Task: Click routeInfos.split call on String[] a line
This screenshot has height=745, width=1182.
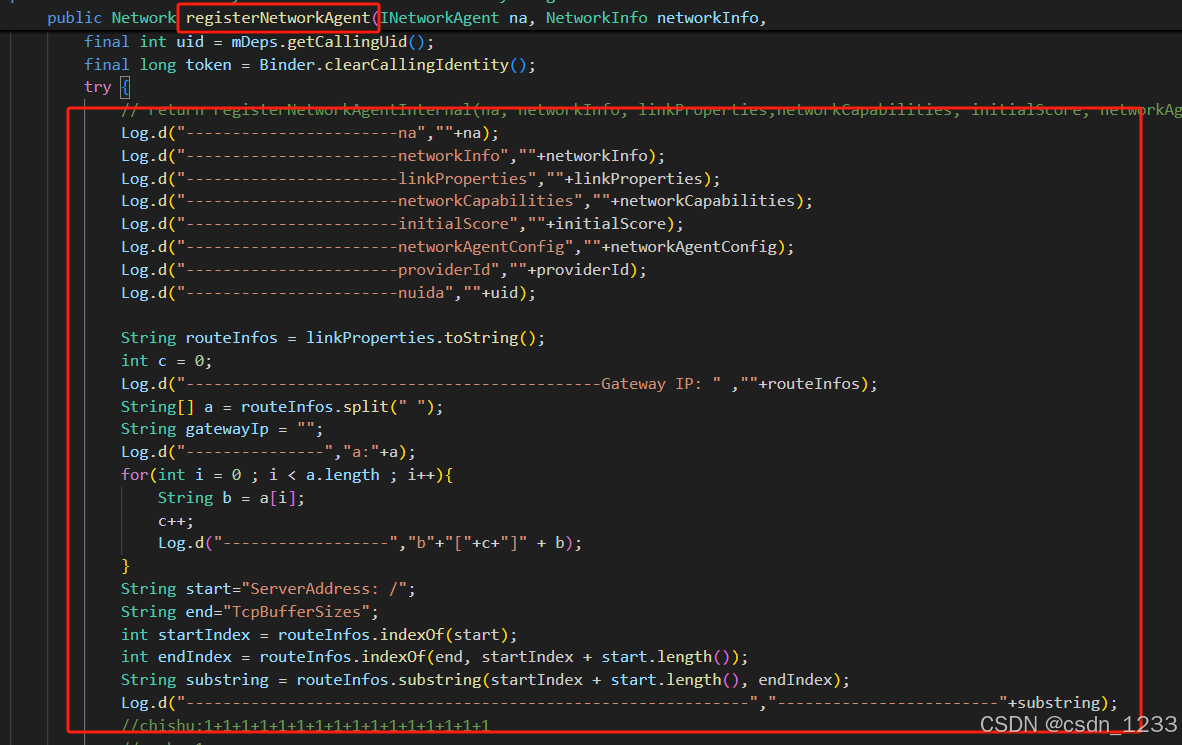Action: (337, 407)
